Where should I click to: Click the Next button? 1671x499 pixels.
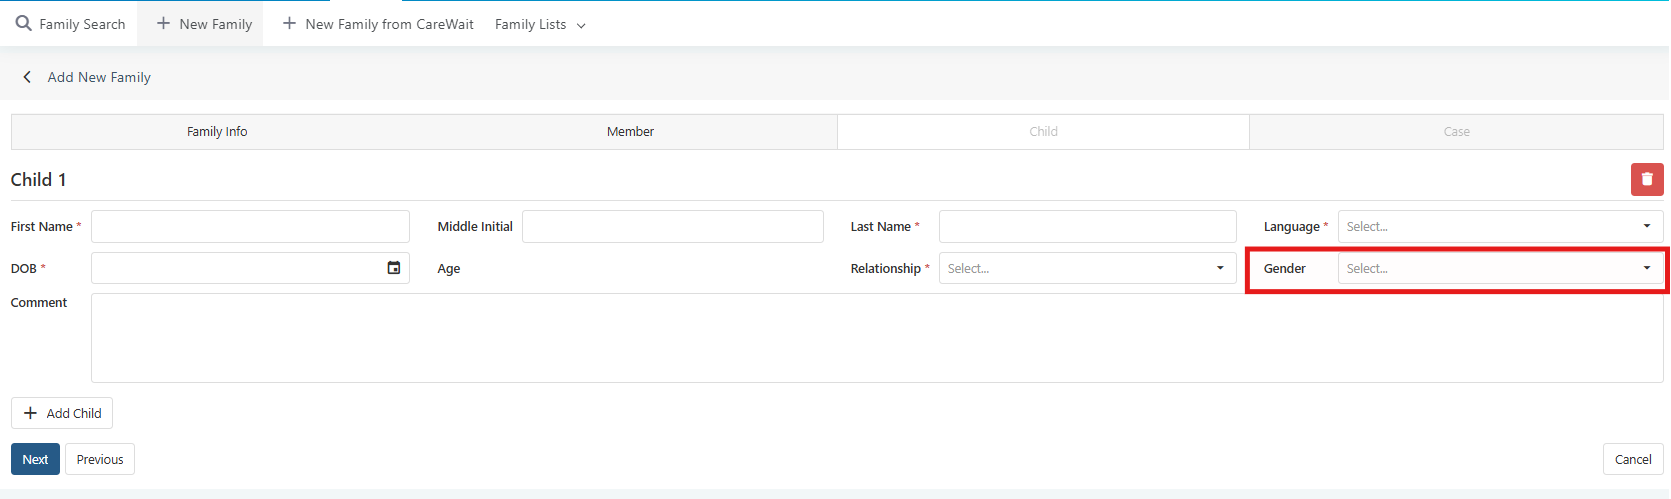(35, 459)
